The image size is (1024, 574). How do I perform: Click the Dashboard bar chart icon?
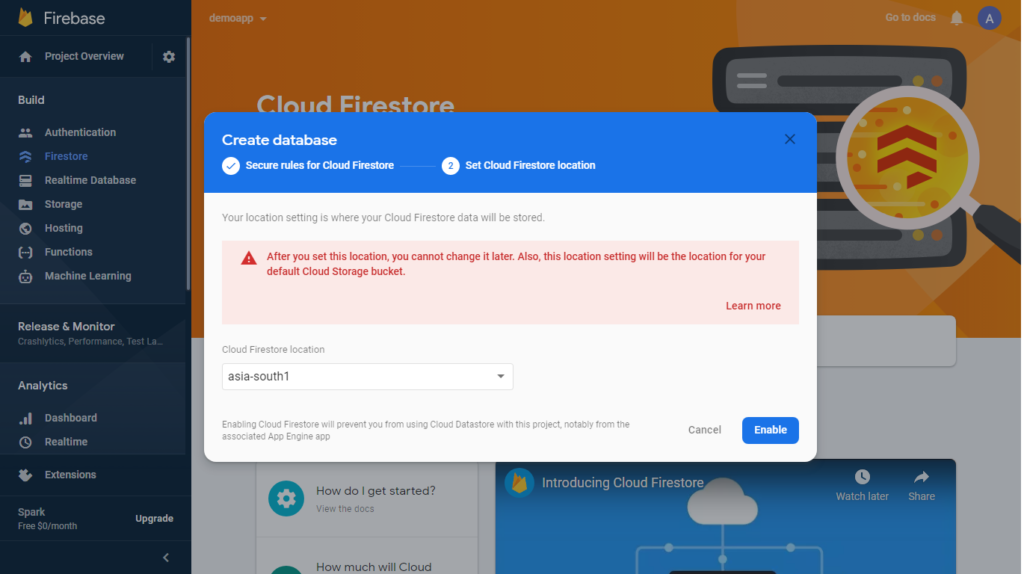pos(25,418)
